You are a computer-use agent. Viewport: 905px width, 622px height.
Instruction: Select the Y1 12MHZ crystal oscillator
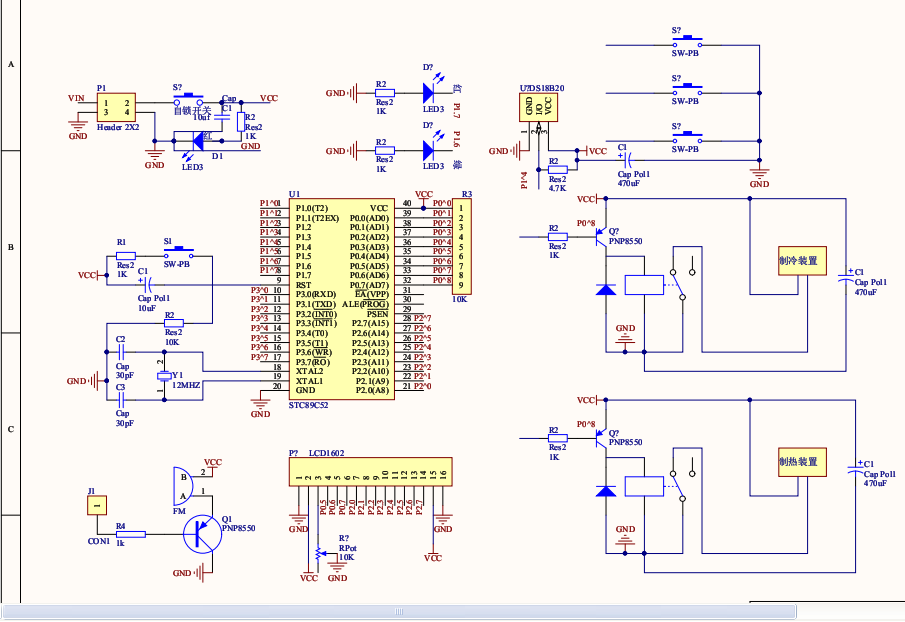[164, 376]
